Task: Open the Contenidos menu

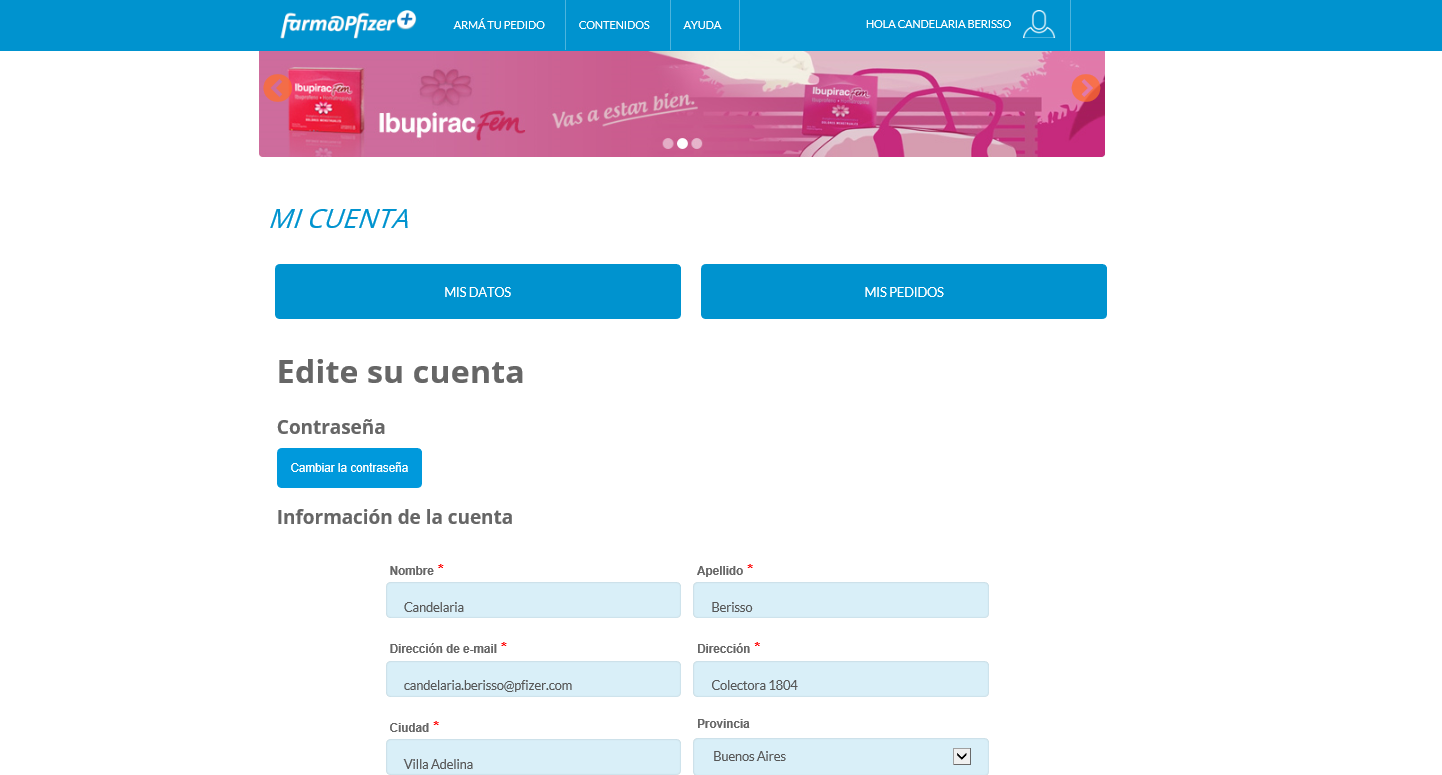Action: coord(614,25)
